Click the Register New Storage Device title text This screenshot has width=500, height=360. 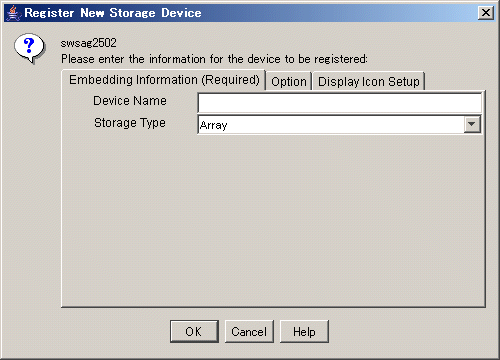click(x=113, y=13)
